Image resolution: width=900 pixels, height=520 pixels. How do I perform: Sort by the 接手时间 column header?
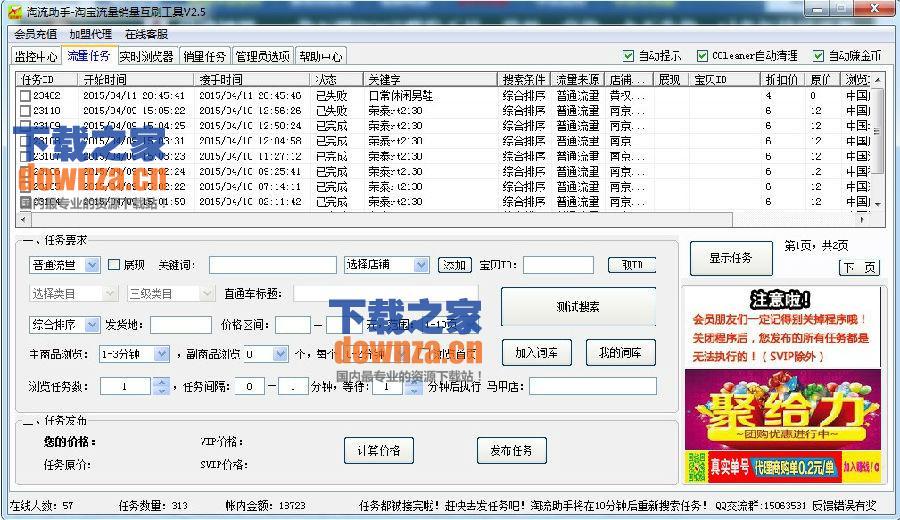click(x=251, y=79)
